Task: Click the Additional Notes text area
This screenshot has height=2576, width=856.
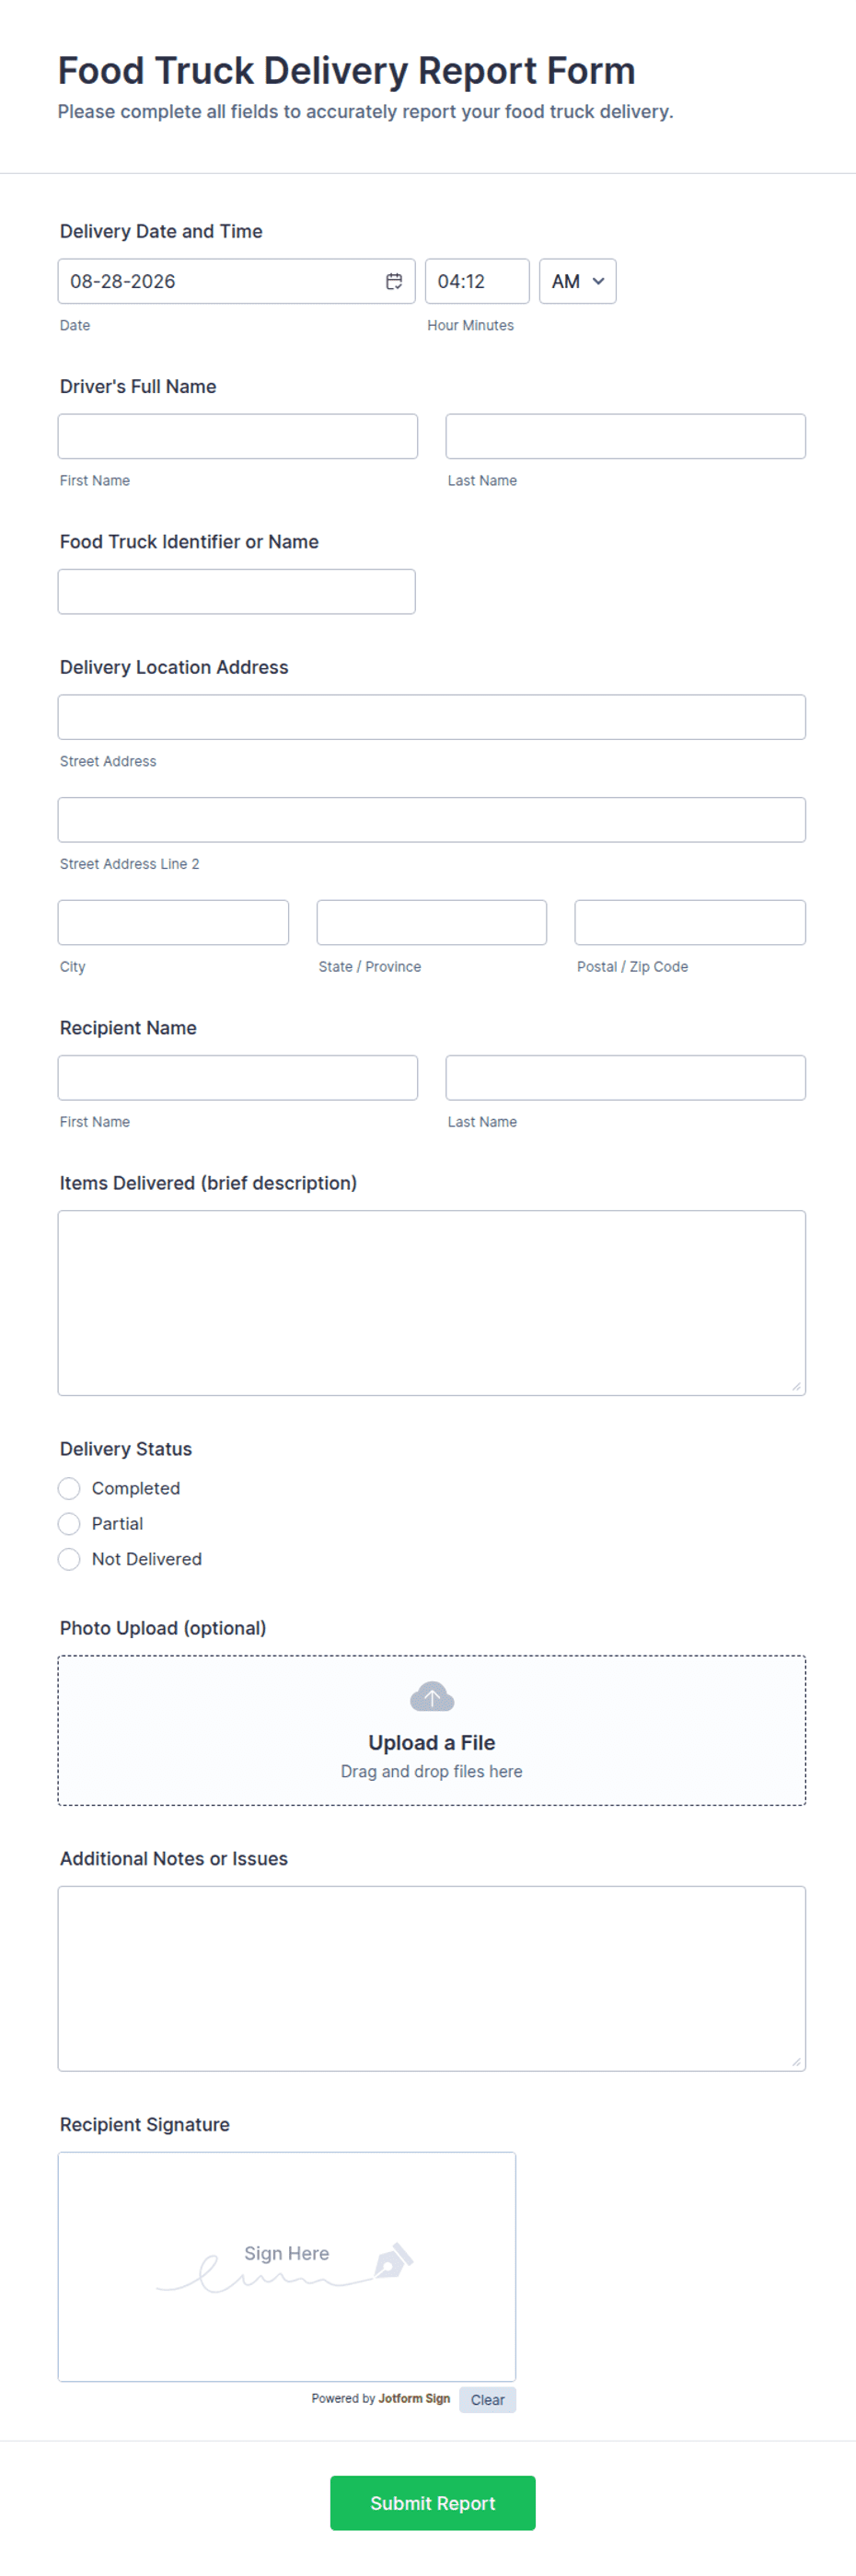Action: (432, 1978)
